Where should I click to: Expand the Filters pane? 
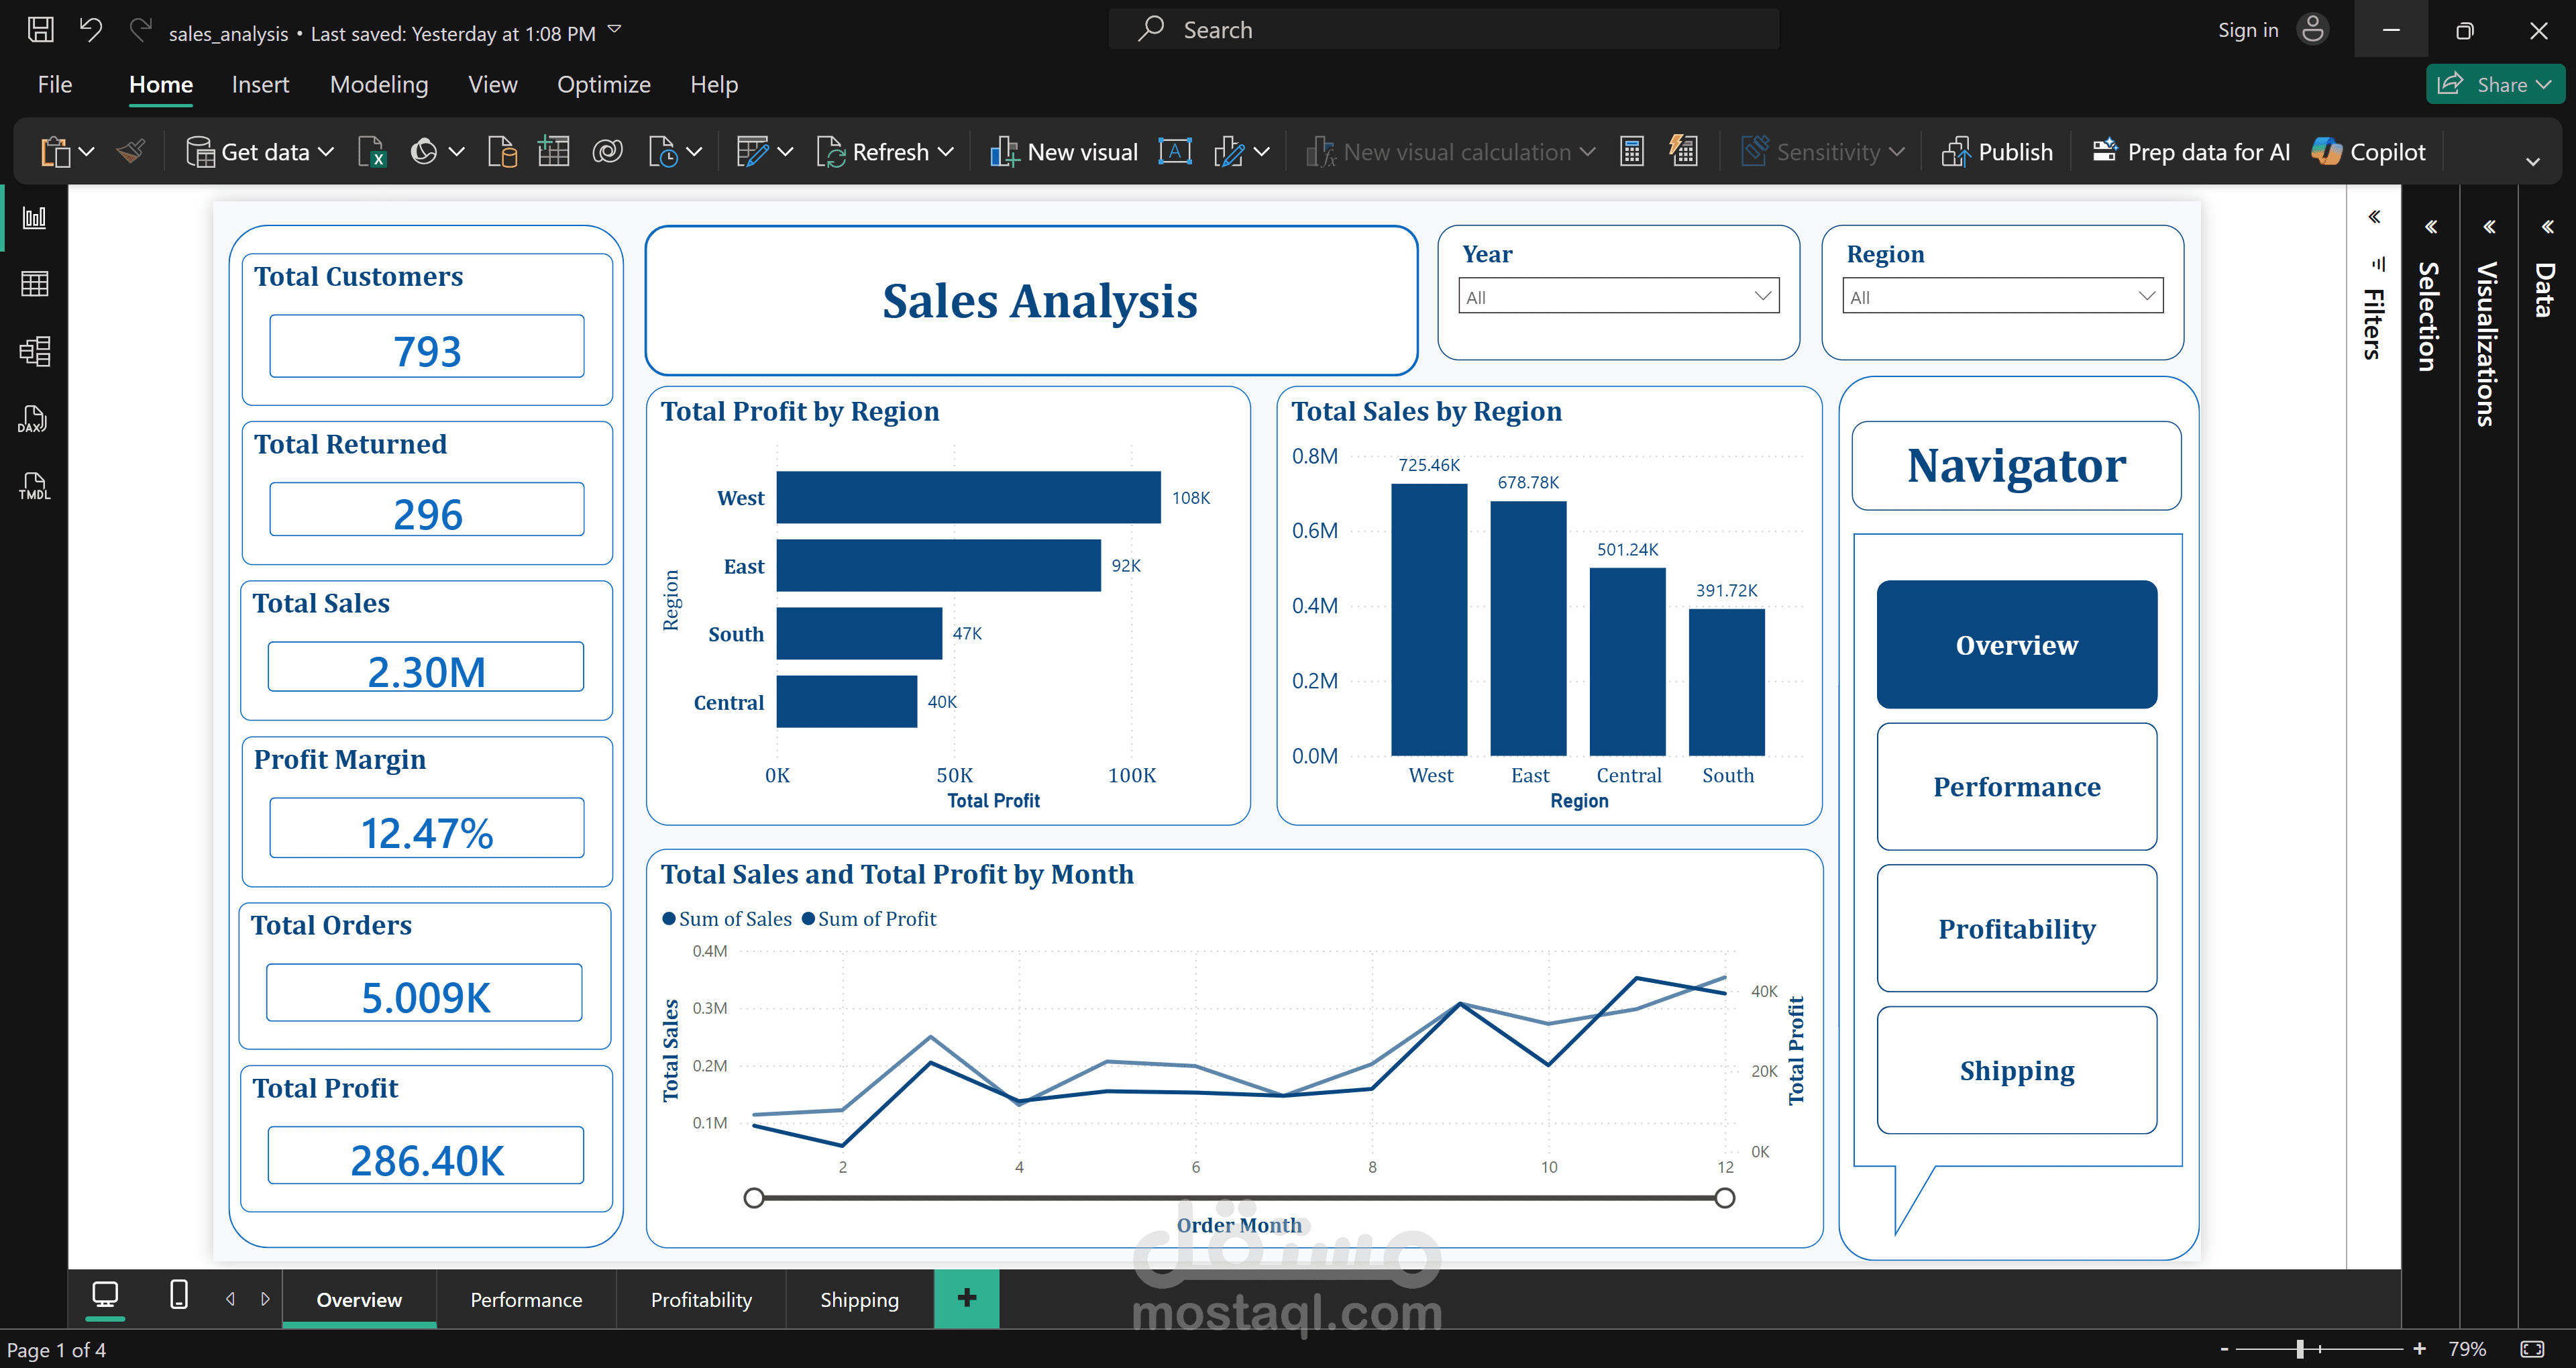[x=2375, y=217]
